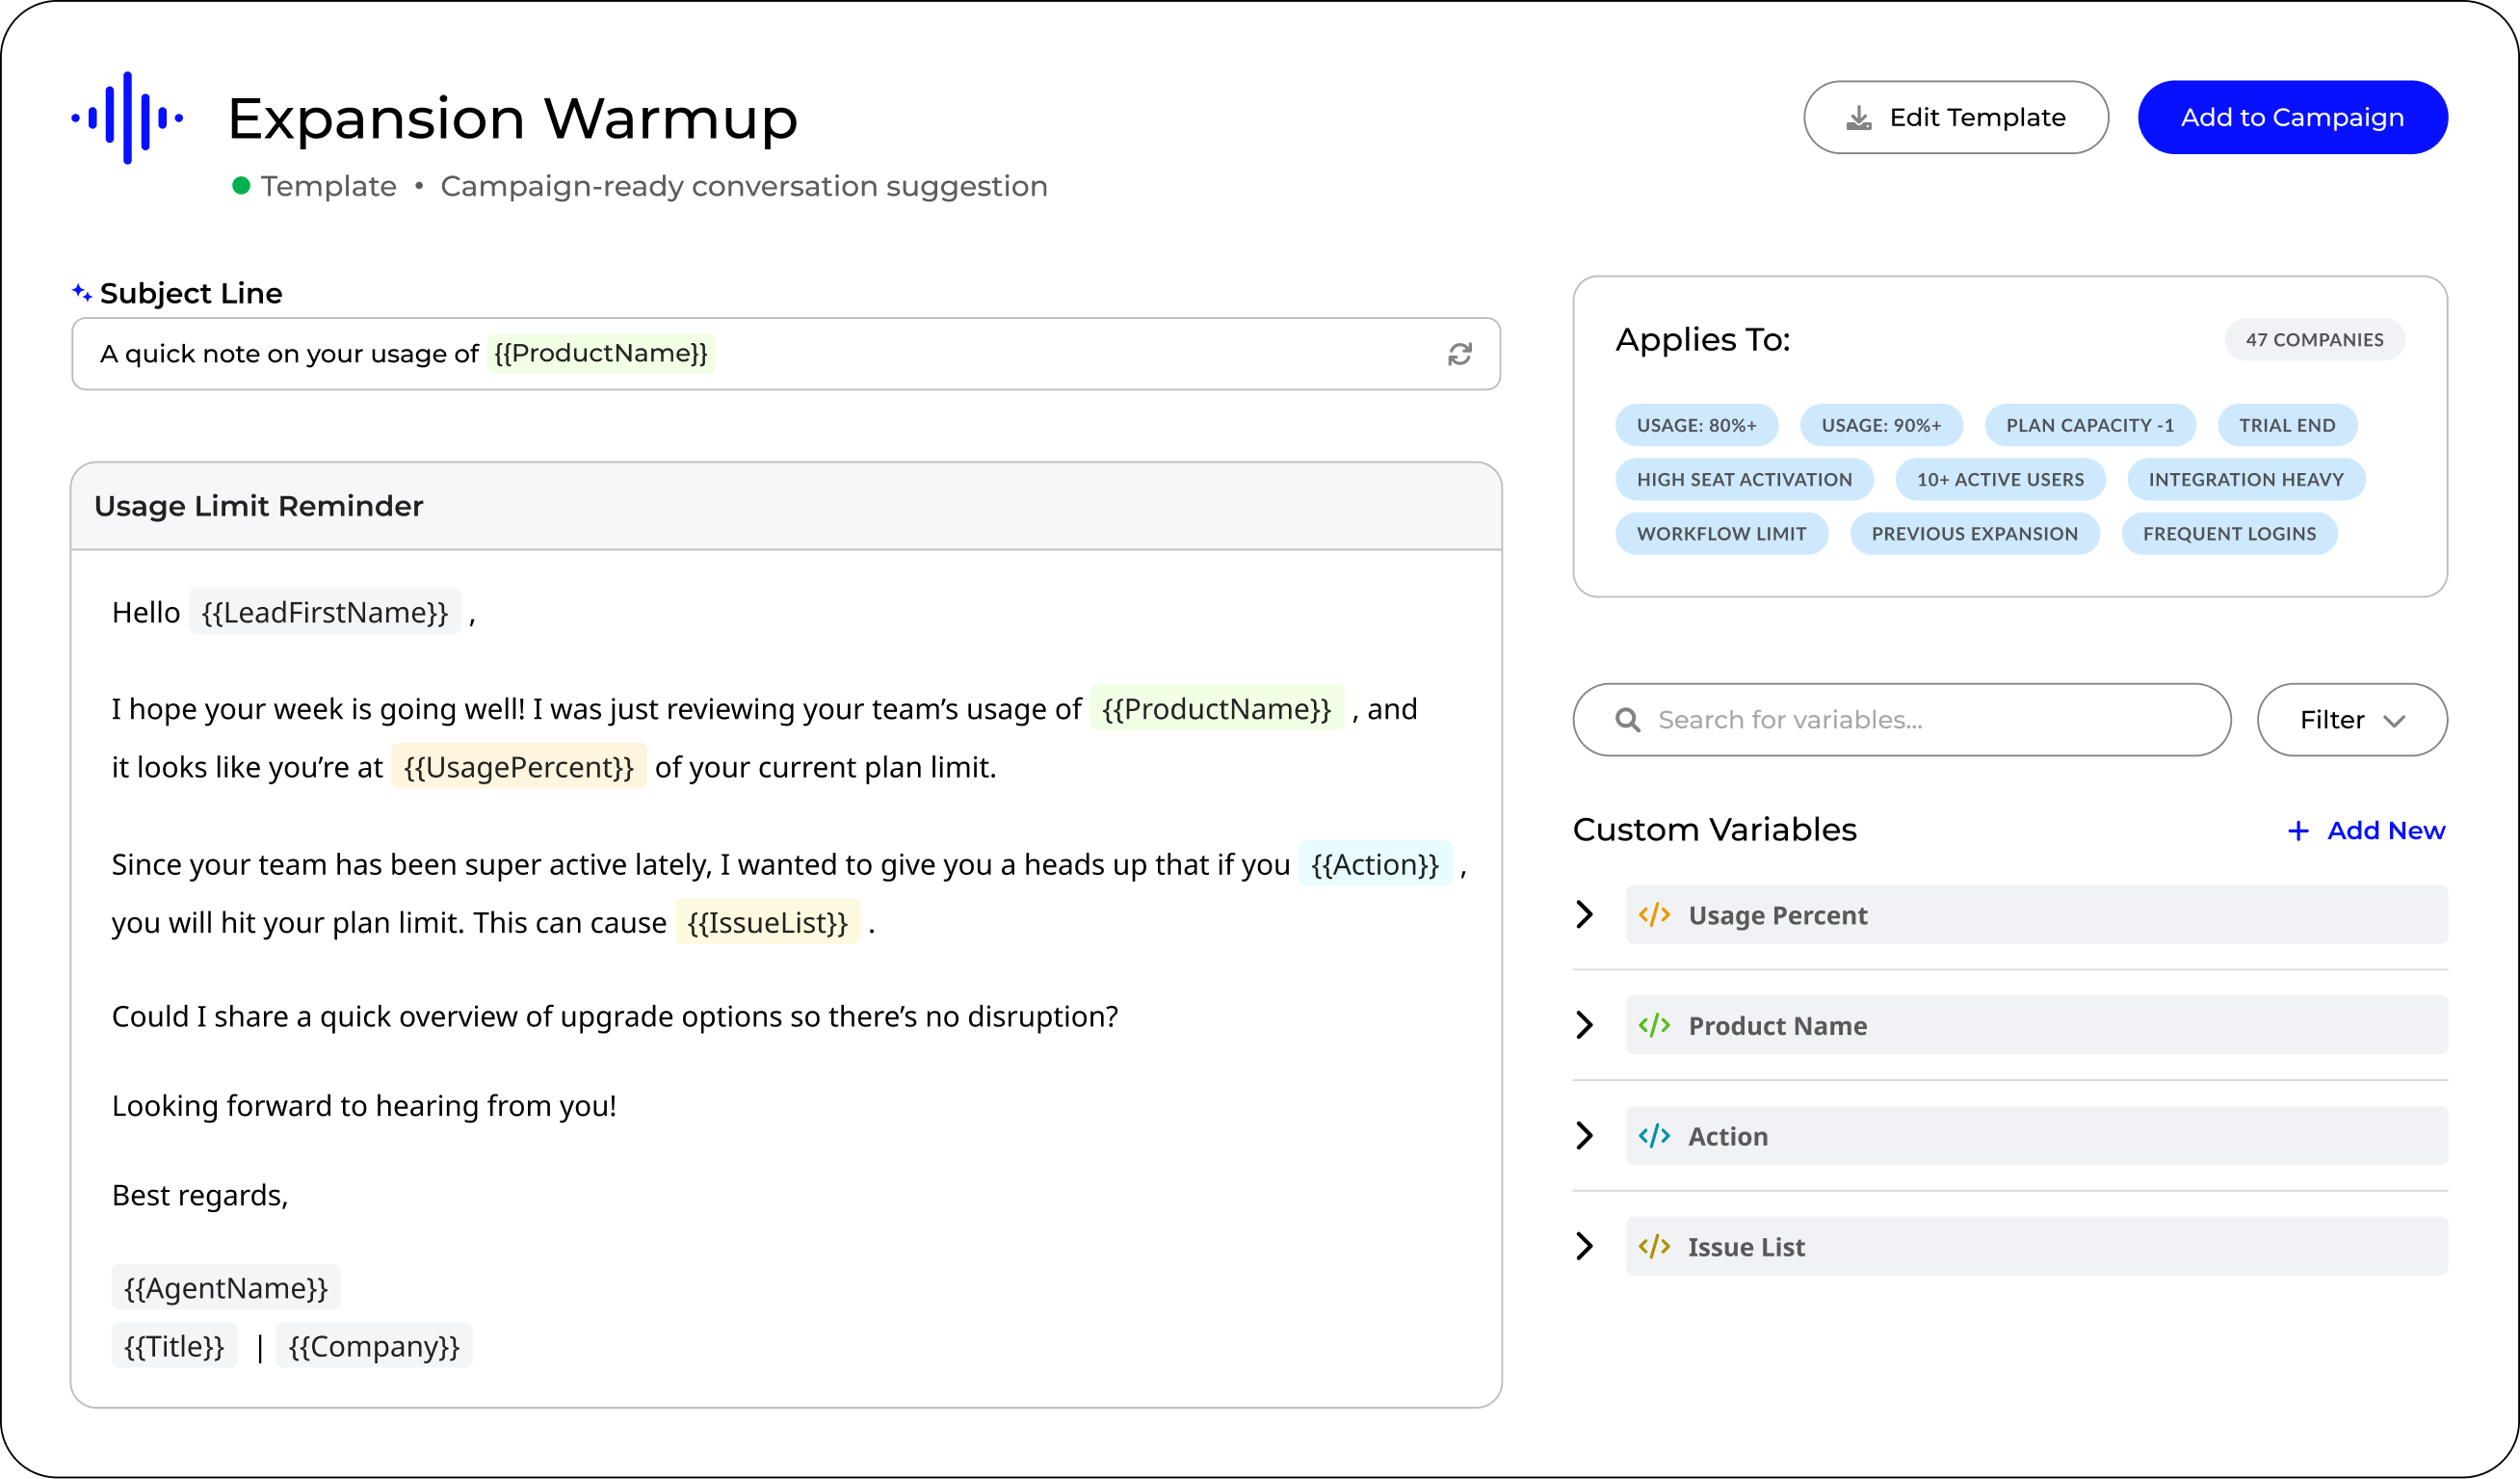Click the {{IssueList}} token
The height and width of the screenshot is (1479, 2520).
[x=767, y=922]
